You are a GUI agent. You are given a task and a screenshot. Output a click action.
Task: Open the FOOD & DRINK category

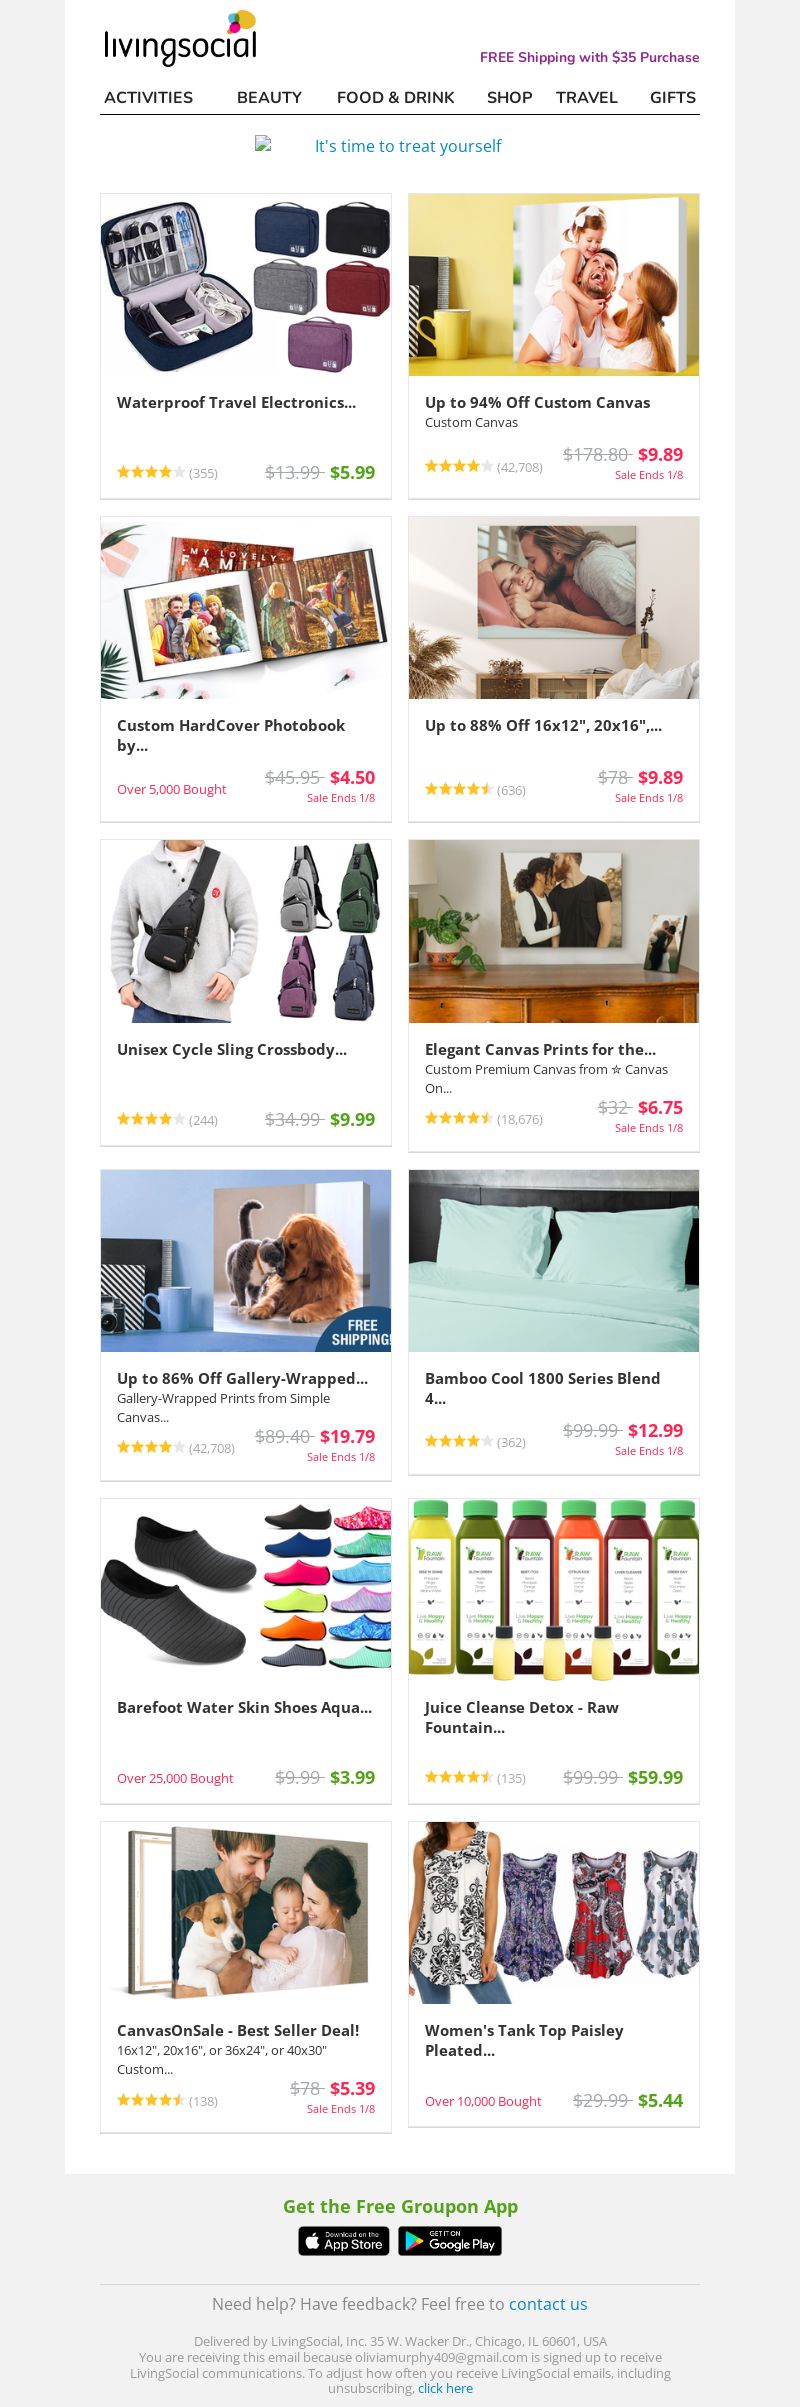click(x=395, y=97)
